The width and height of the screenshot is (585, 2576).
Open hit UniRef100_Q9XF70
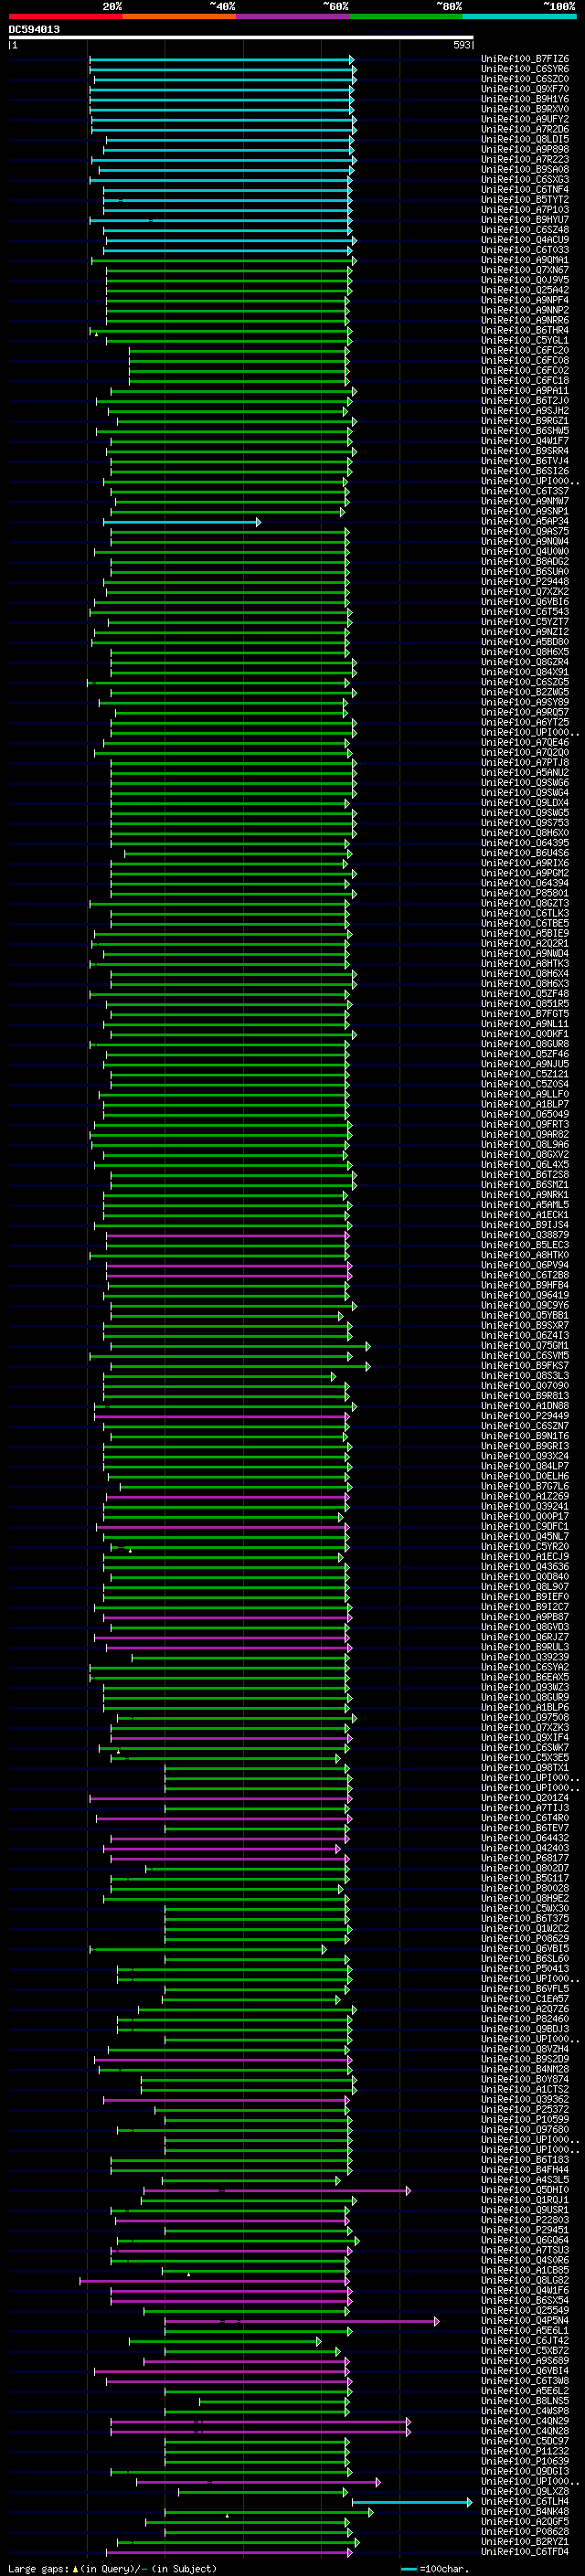525,90
